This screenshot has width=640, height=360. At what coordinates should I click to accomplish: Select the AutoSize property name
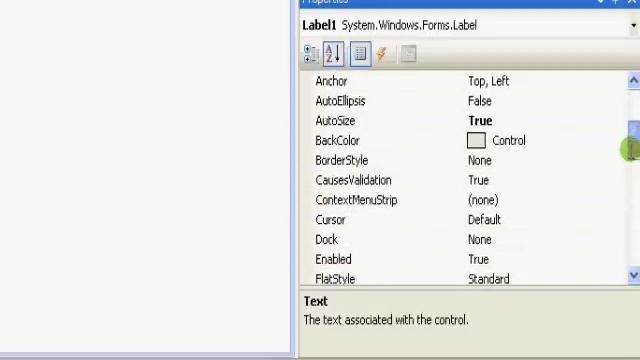click(335, 121)
